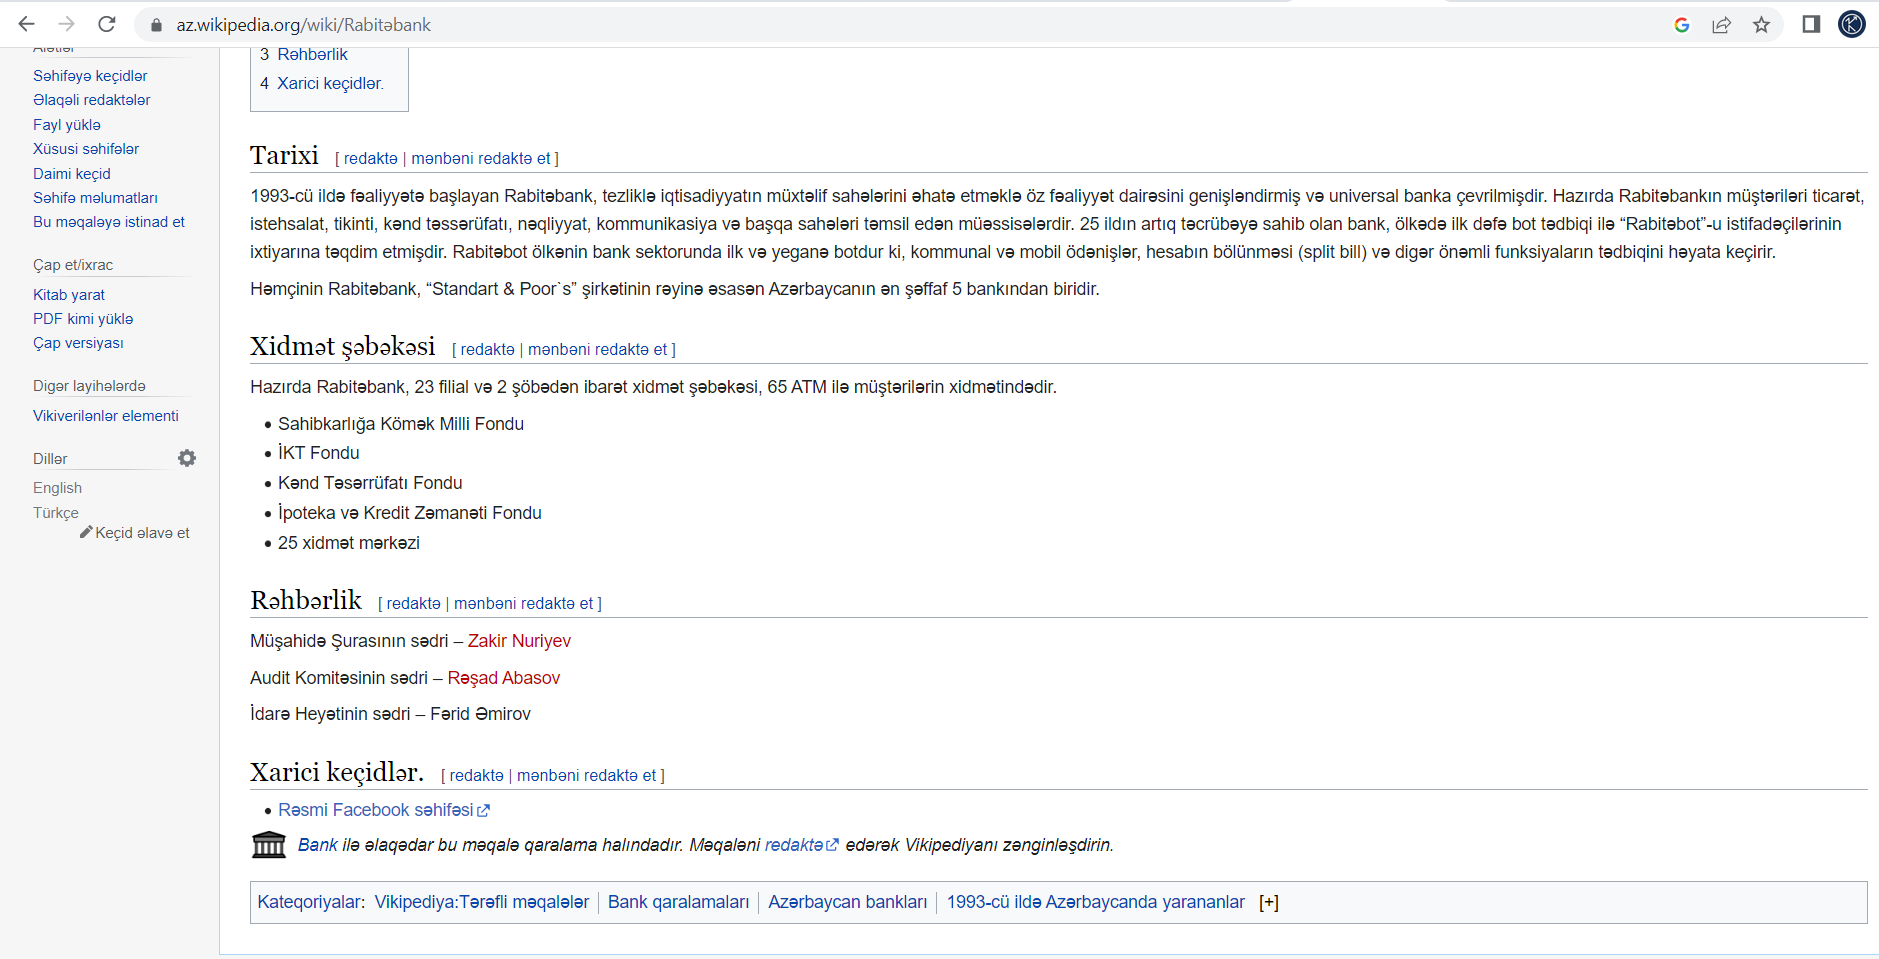
Task: Open Əlaqəli redaktələr sidebar link
Action: click(x=92, y=100)
